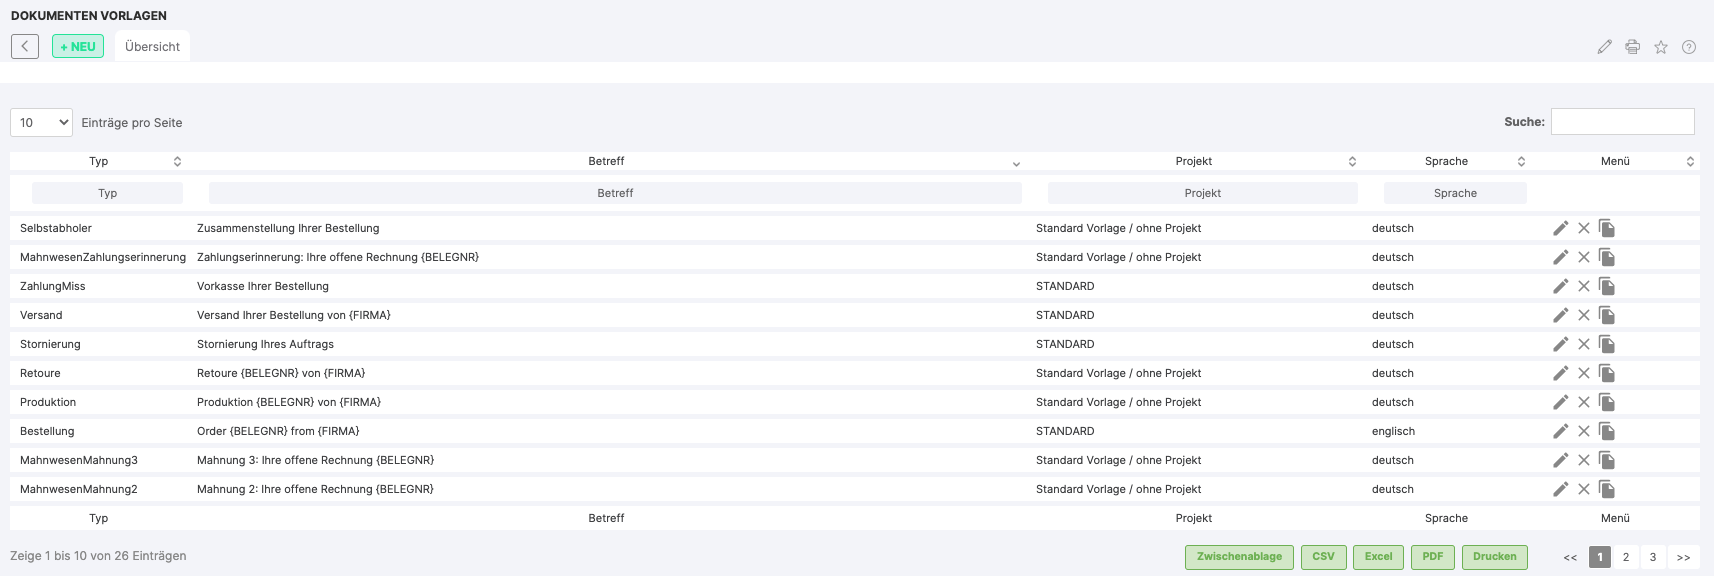Open help via question mark icon

tap(1688, 47)
